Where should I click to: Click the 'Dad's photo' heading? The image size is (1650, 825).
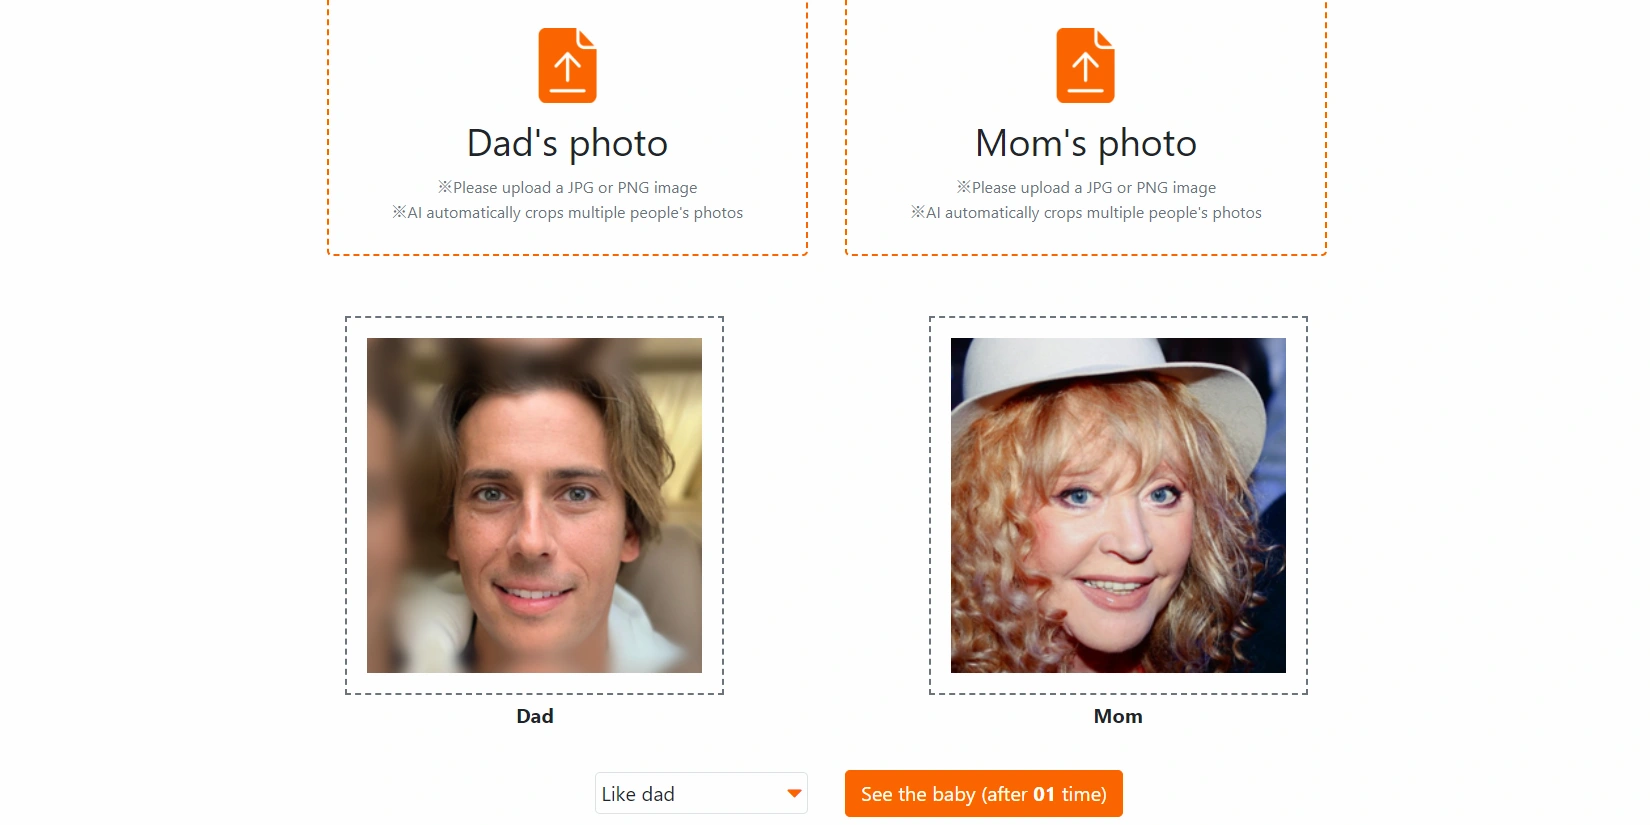[567, 144]
